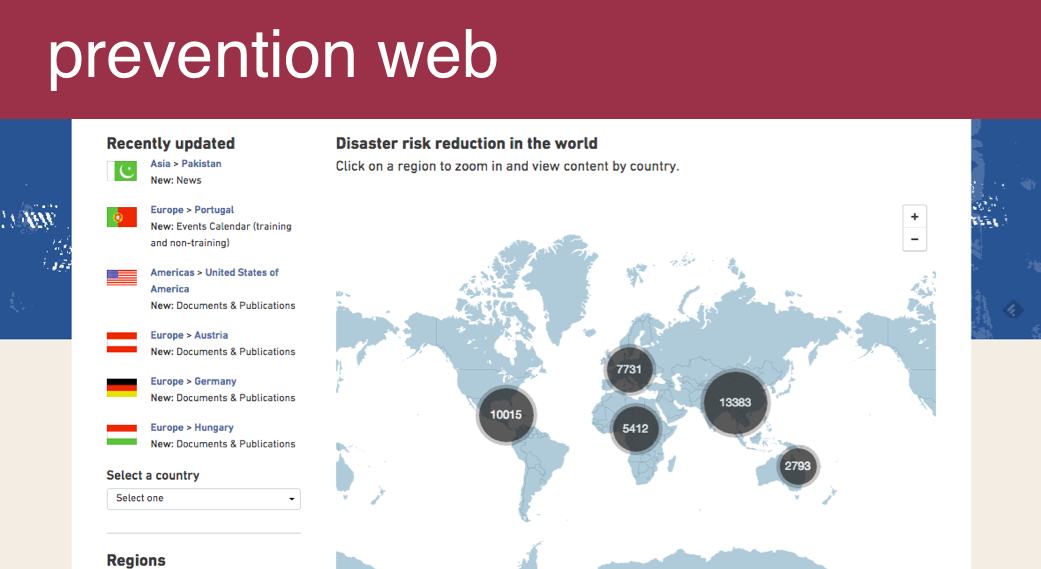Open the Europe link beside Austria

(x=167, y=335)
